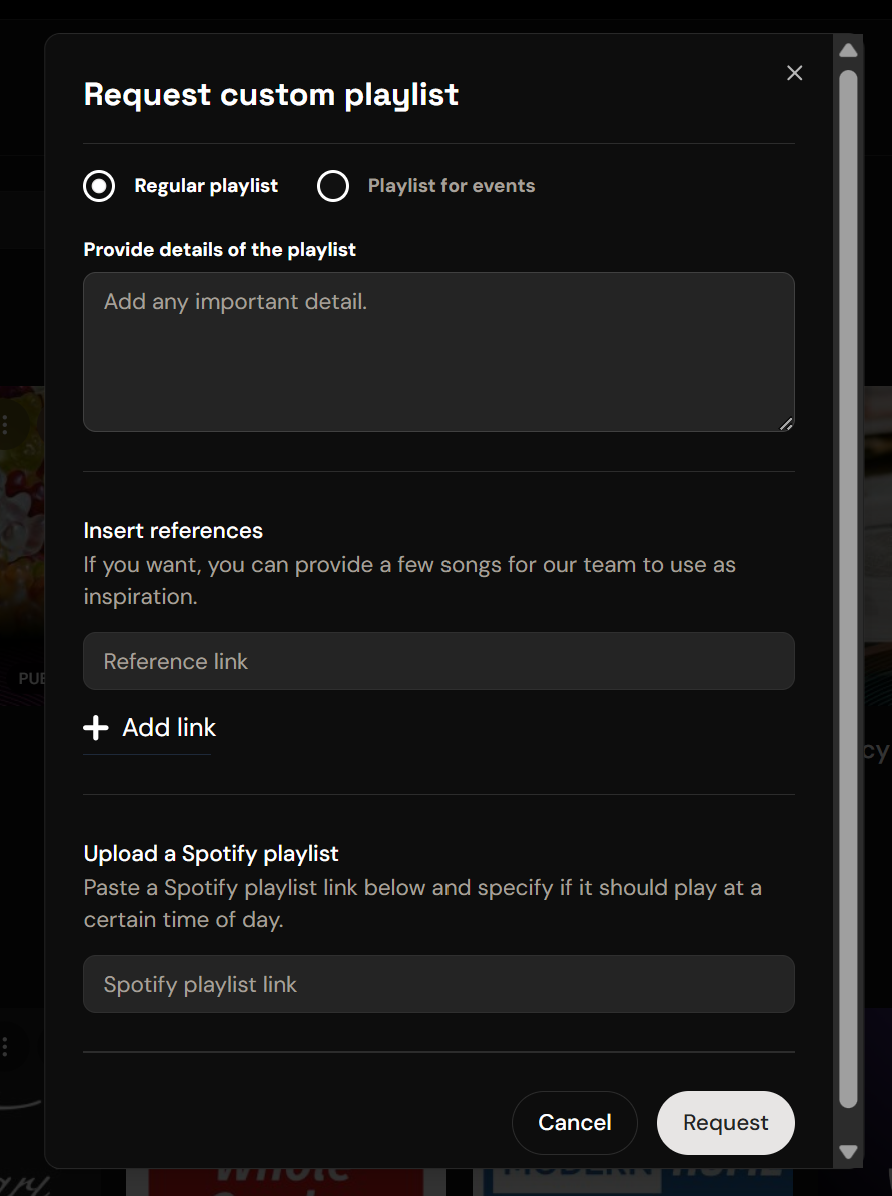Open the upper three-dot menu behind dialog

click(x=5, y=424)
